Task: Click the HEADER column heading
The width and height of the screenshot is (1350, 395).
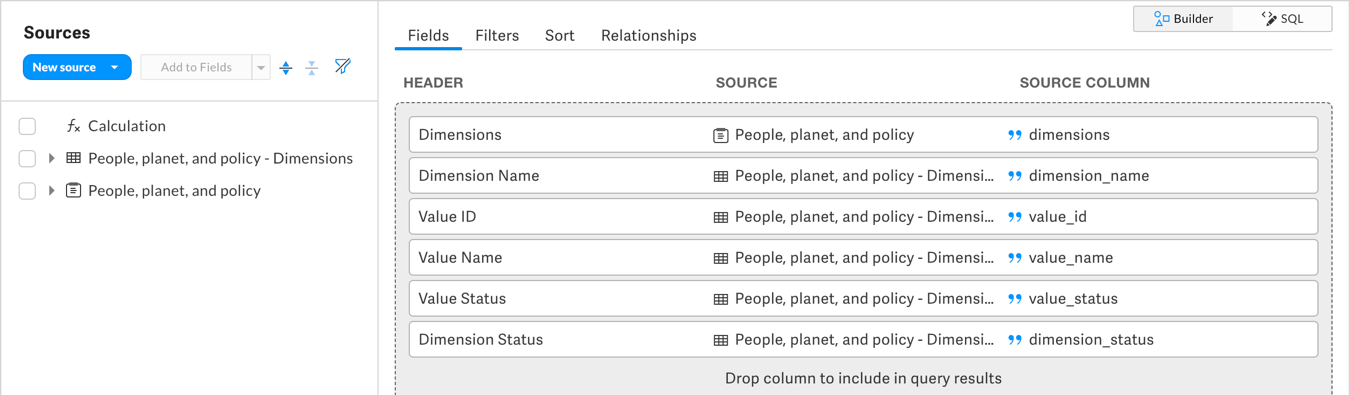Action: click(x=433, y=83)
